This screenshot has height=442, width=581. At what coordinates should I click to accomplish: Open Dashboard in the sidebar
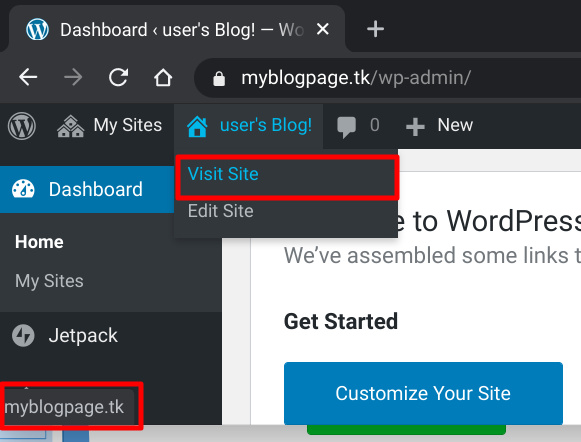(x=87, y=189)
